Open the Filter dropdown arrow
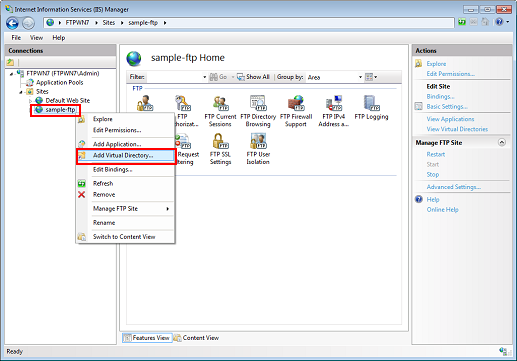 204,77
